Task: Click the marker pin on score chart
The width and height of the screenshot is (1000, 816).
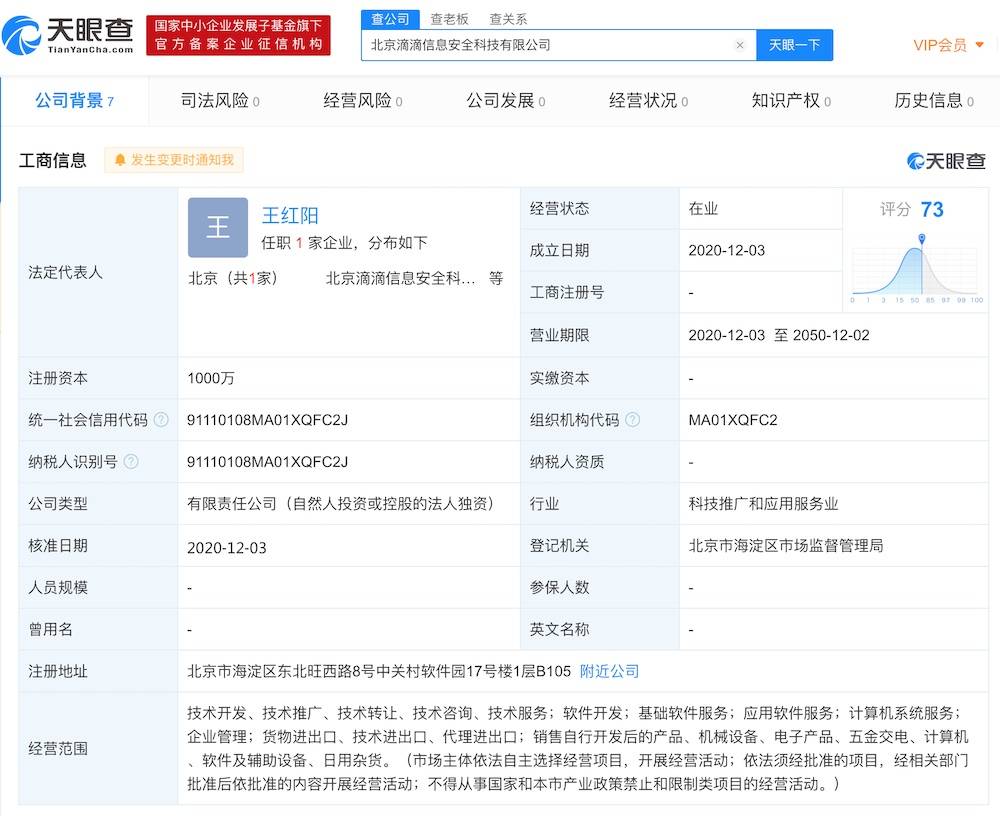Action: pos(922,239)
